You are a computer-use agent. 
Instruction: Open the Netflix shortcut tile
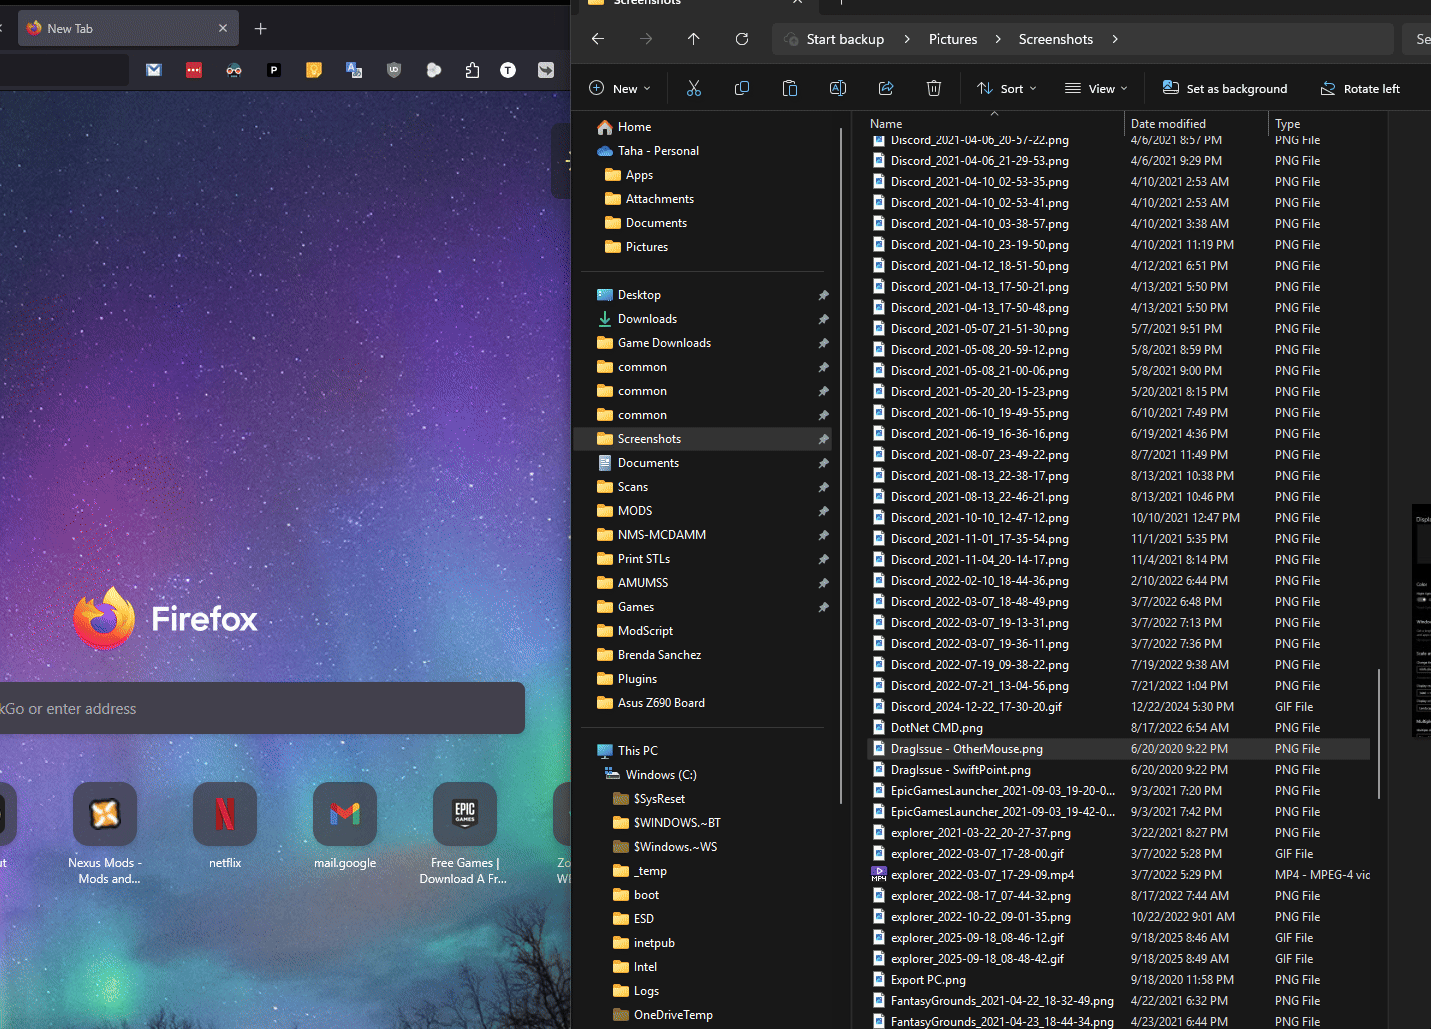pos(225,814)
